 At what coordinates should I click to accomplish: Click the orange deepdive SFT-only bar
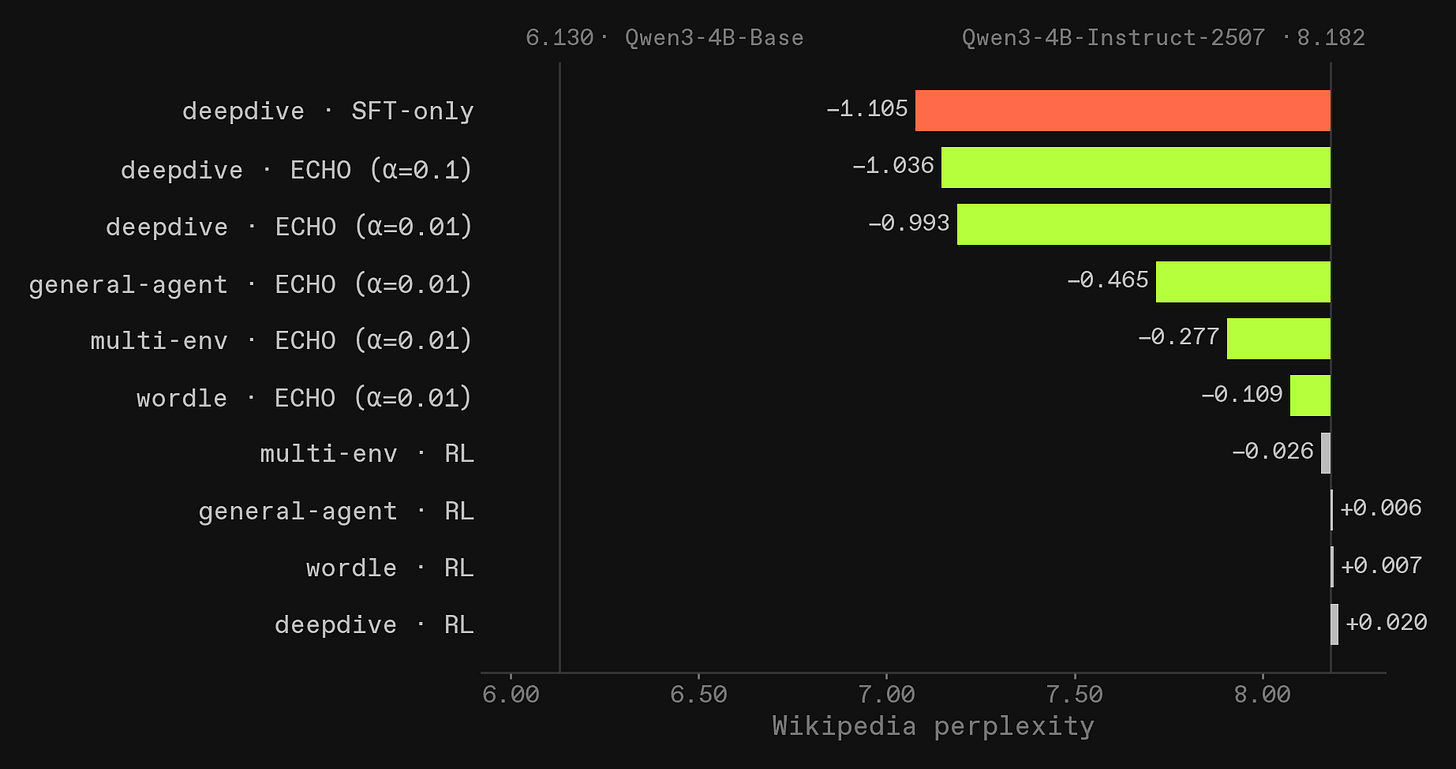point(1123,110)
